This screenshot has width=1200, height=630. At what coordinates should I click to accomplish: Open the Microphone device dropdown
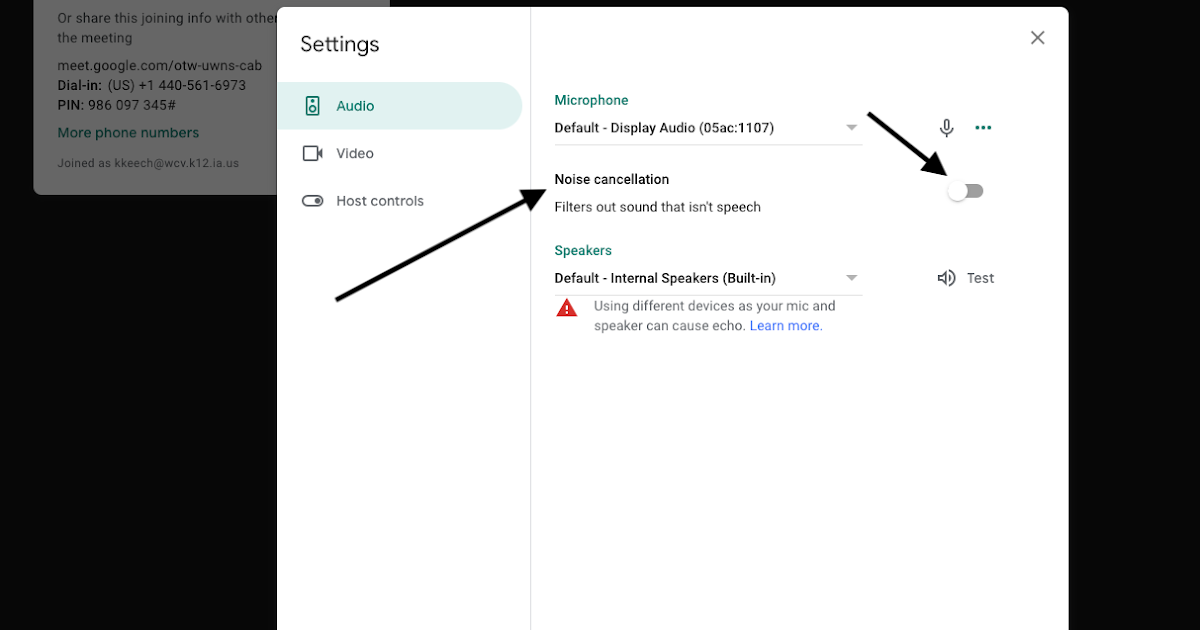pos(851,127)
